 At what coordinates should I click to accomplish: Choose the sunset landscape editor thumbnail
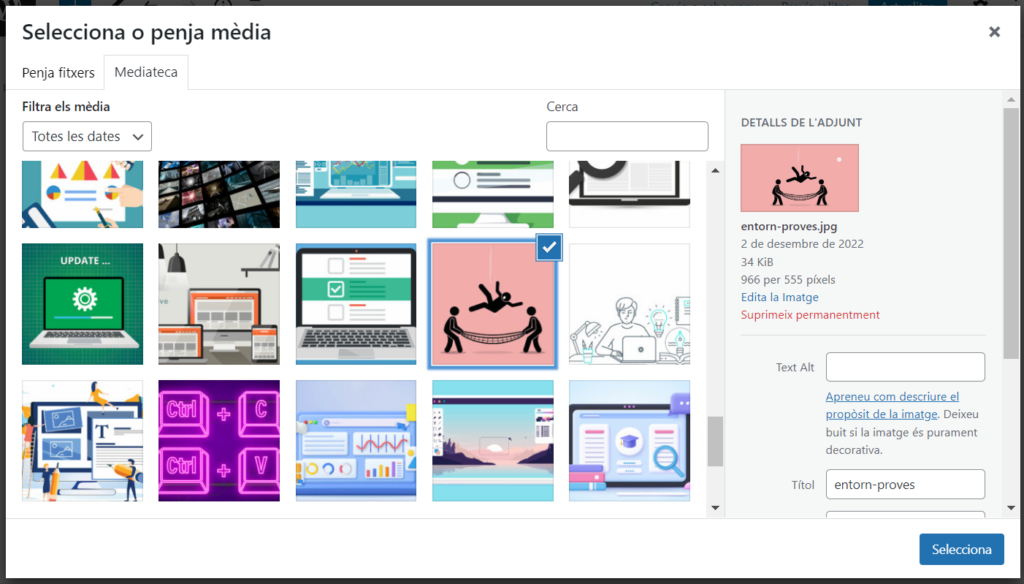(492, 440)
